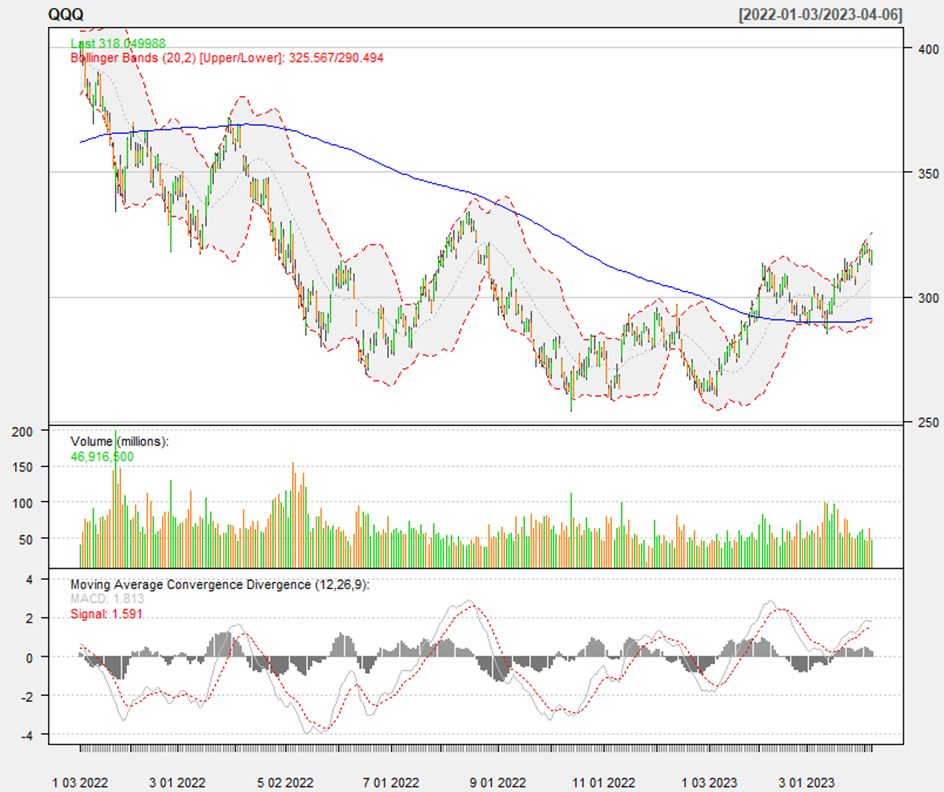Click the 100 volume axis label
Viewport: 944px width, 792px height.
[x=23, y=503]
